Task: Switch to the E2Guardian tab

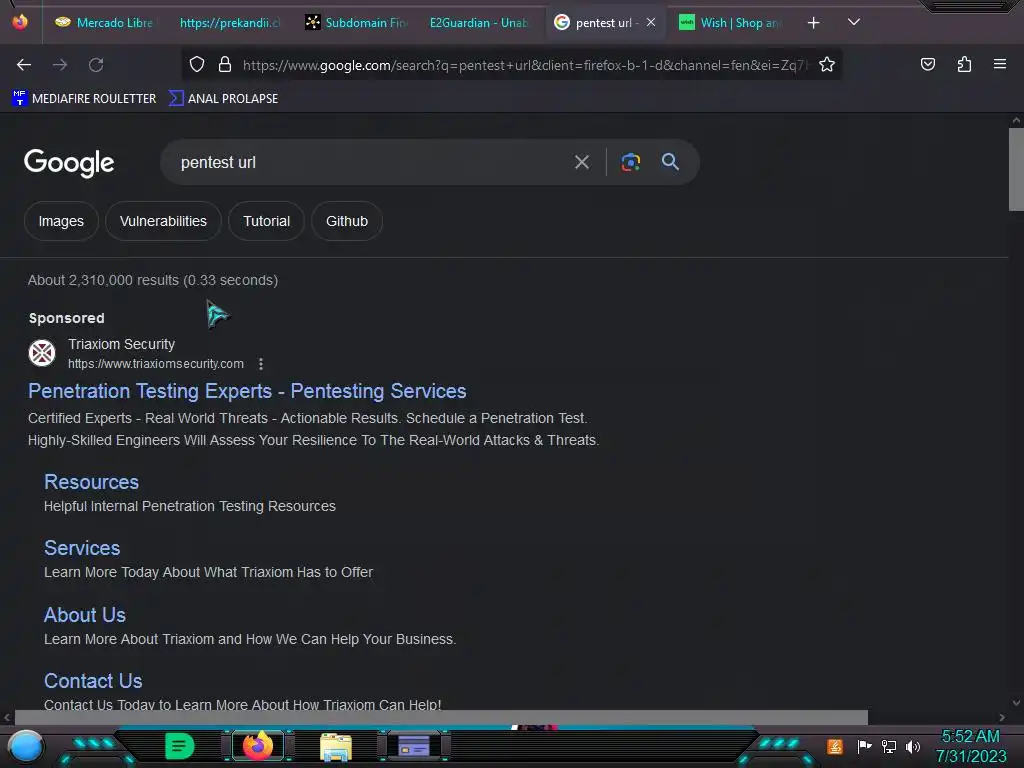Action: 479,23
